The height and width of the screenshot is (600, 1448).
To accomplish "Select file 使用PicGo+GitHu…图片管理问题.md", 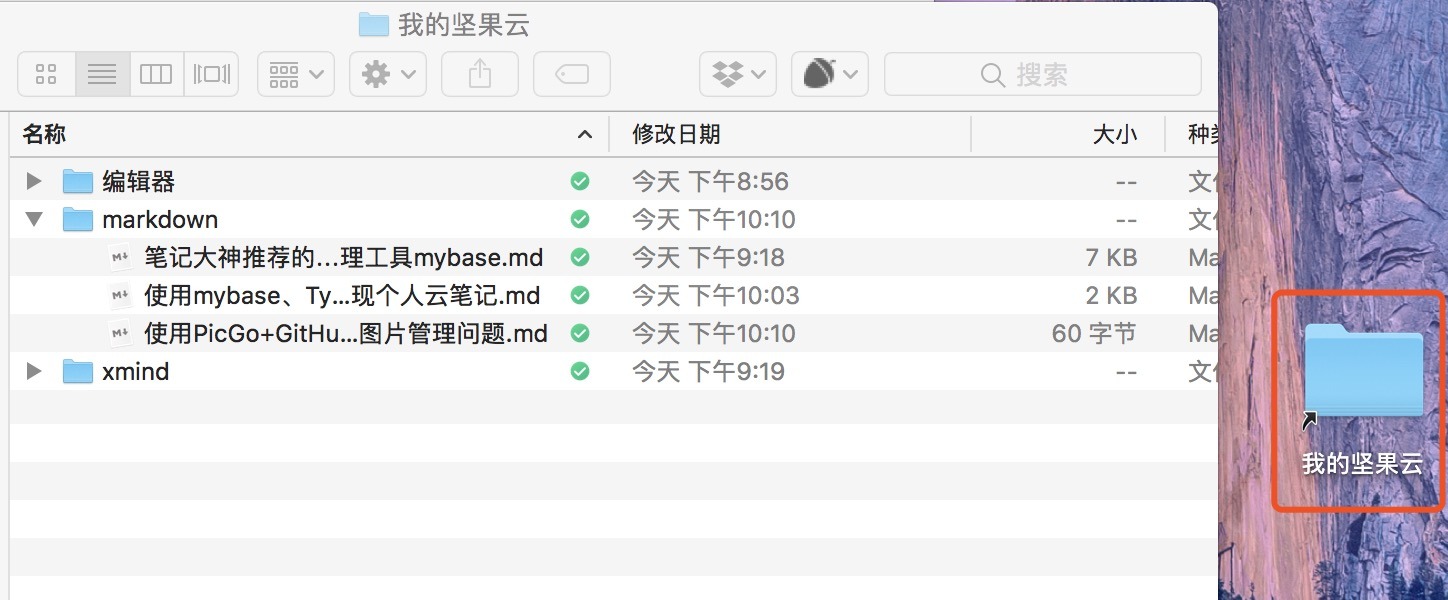I will (x=346, y=333).
